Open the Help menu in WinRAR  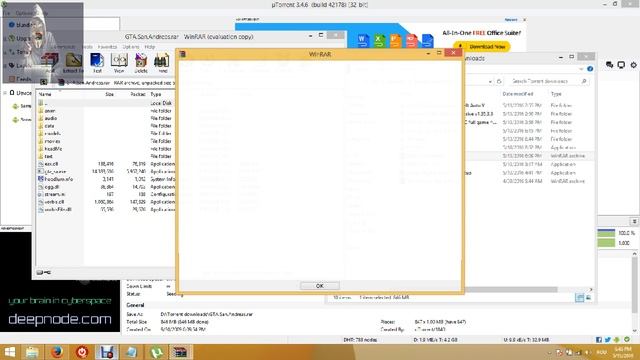(150, 47)
